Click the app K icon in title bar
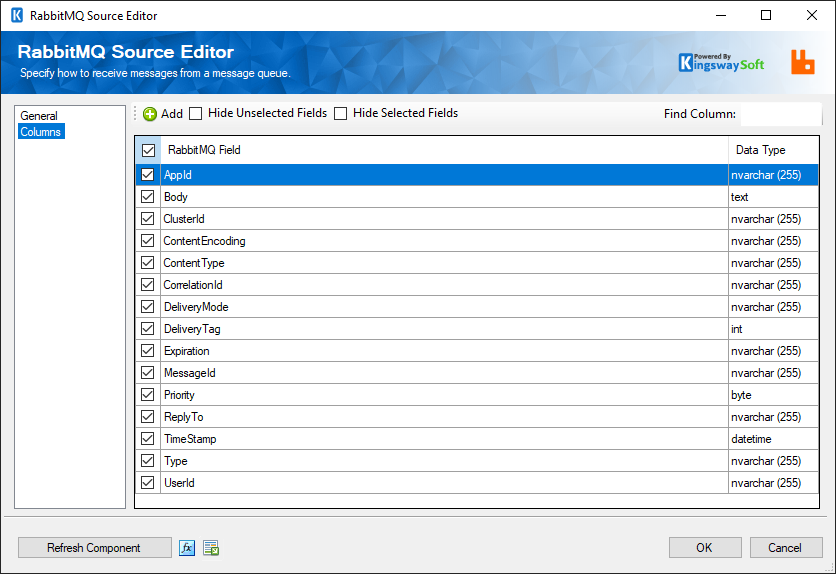The image size is (836, 574). [x=17, y=15]
